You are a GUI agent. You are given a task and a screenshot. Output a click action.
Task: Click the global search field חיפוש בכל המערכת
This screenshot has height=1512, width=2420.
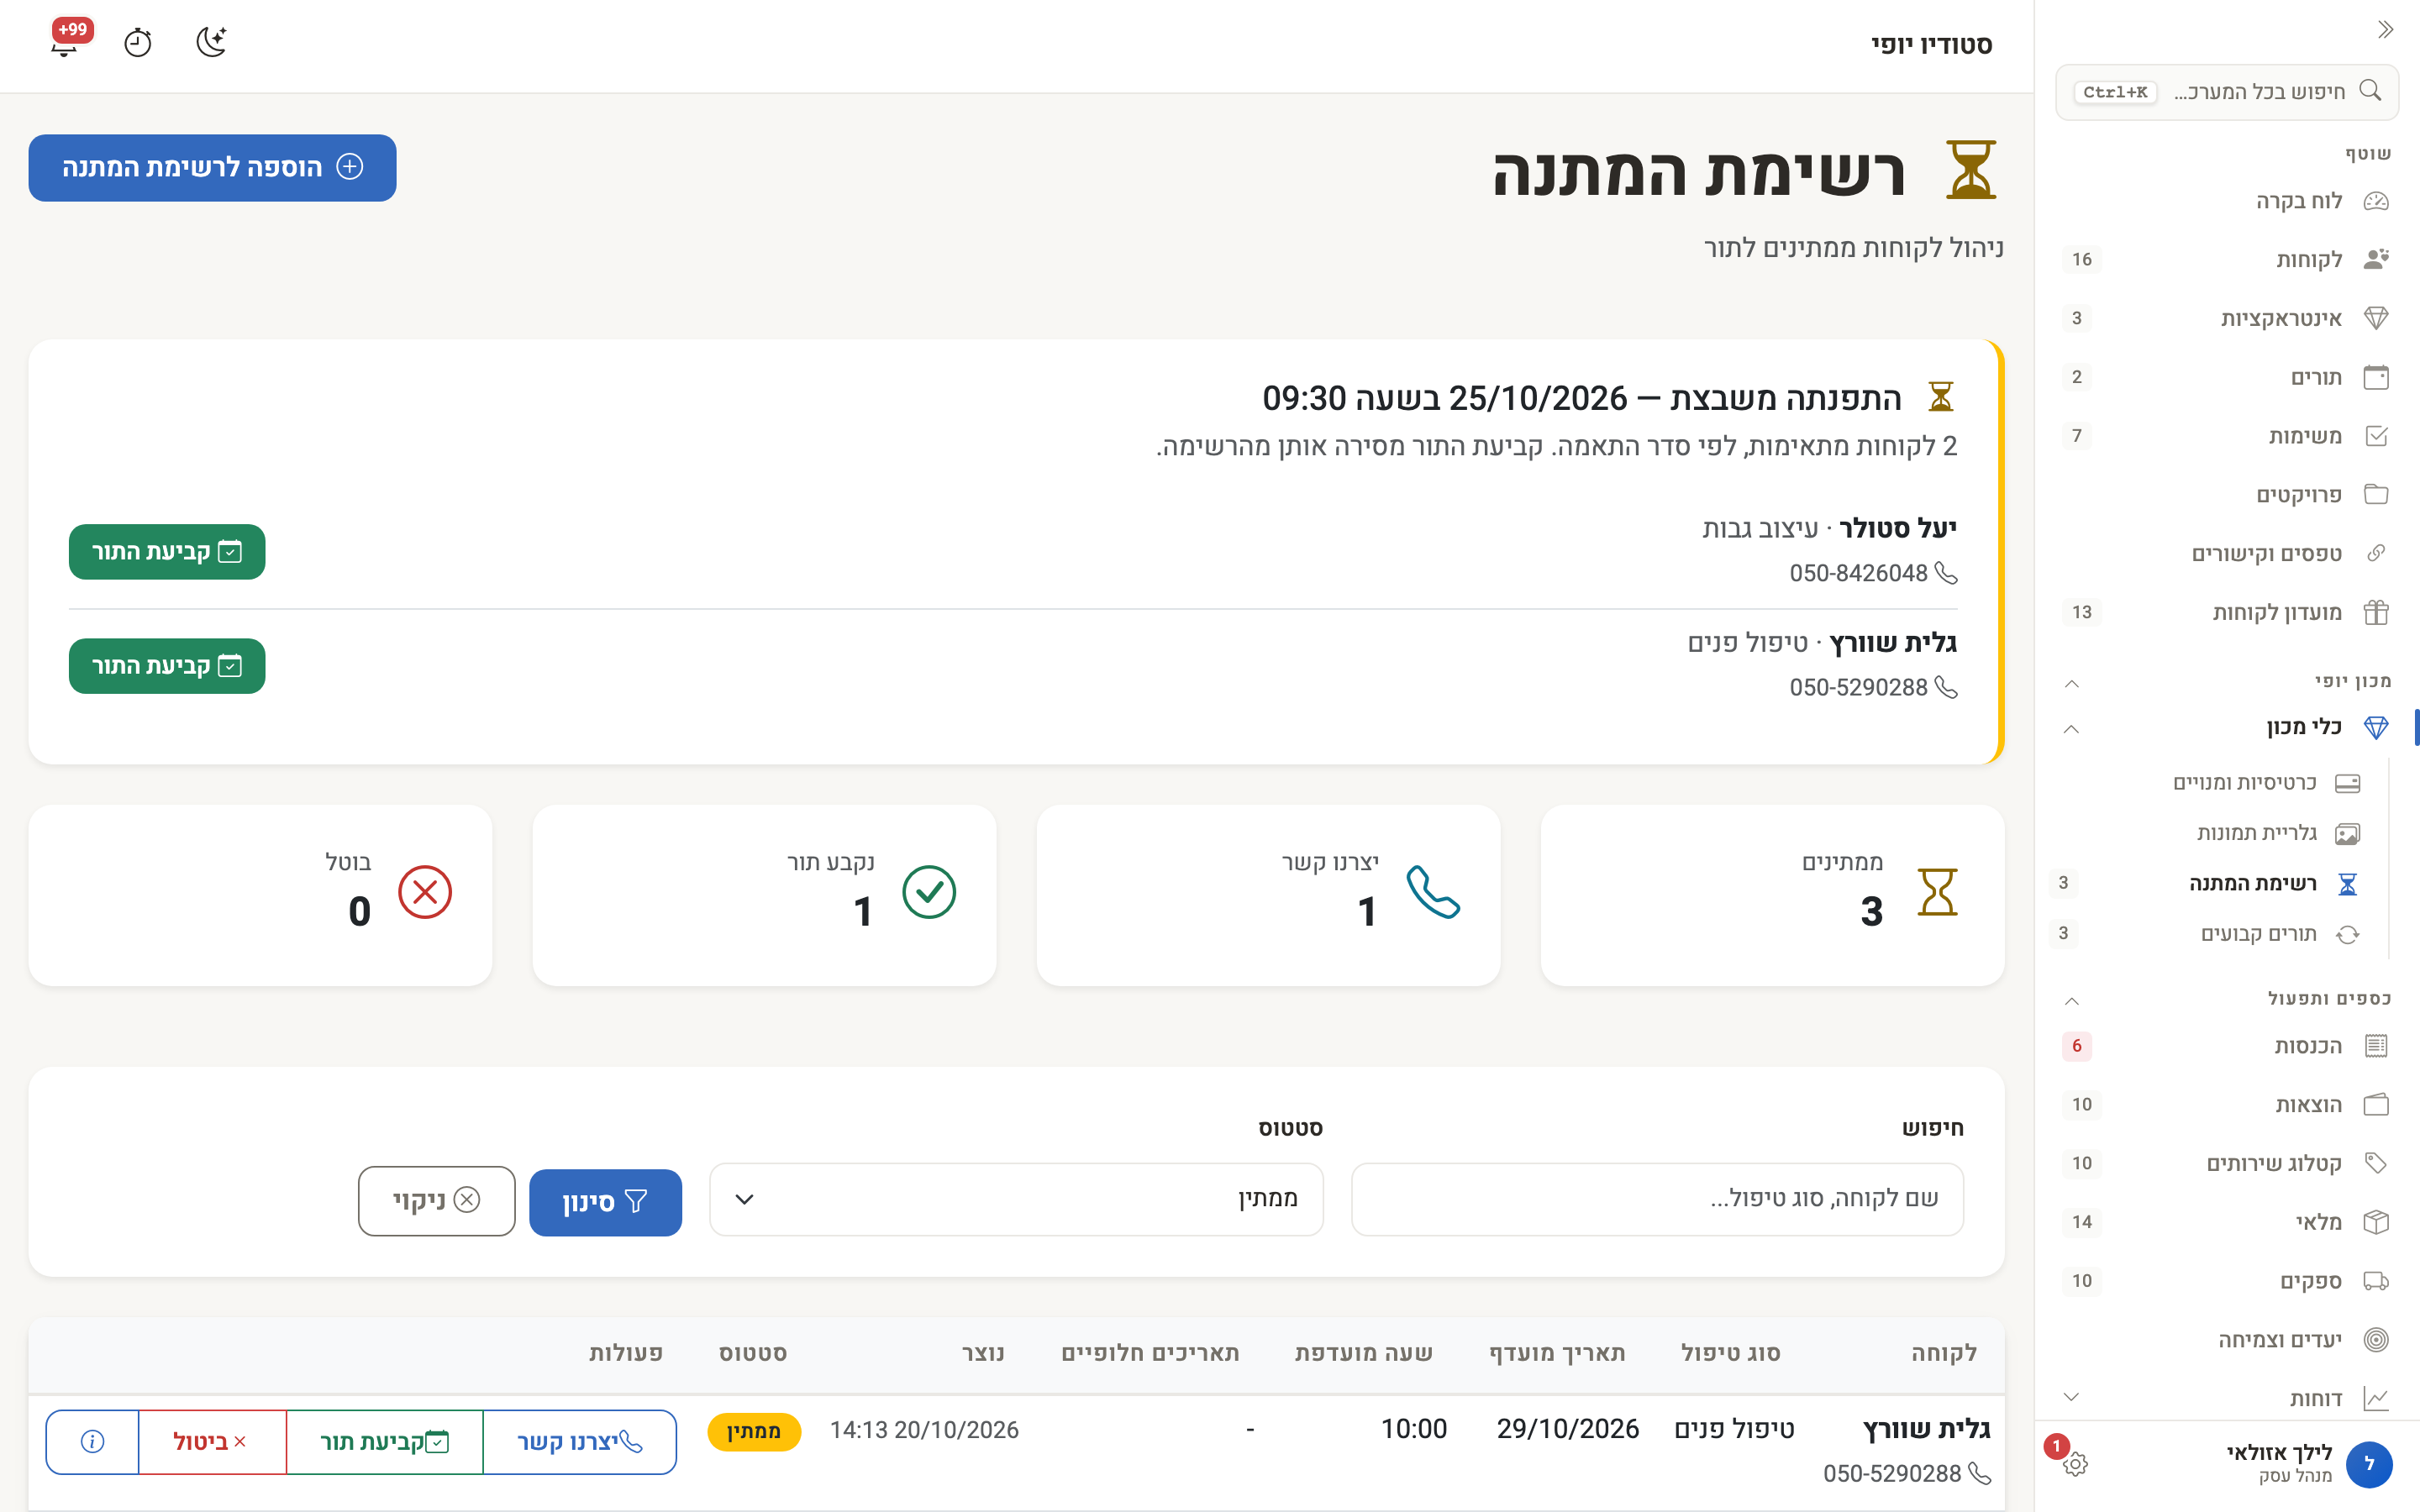(2227, 92)
